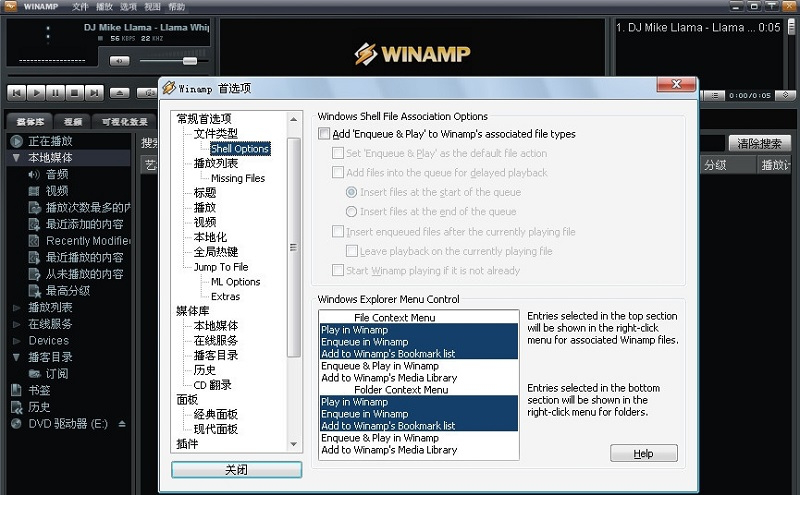Select the DJ Mike Llama playlist entry
The width and height of the screenshot is (800, 514).
click(x=698, y=28)
